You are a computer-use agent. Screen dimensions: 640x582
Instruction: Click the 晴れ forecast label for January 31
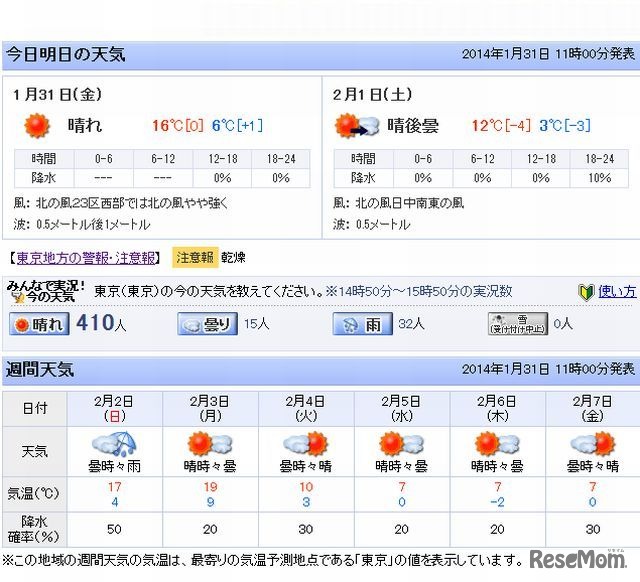(x=85, y=125)
